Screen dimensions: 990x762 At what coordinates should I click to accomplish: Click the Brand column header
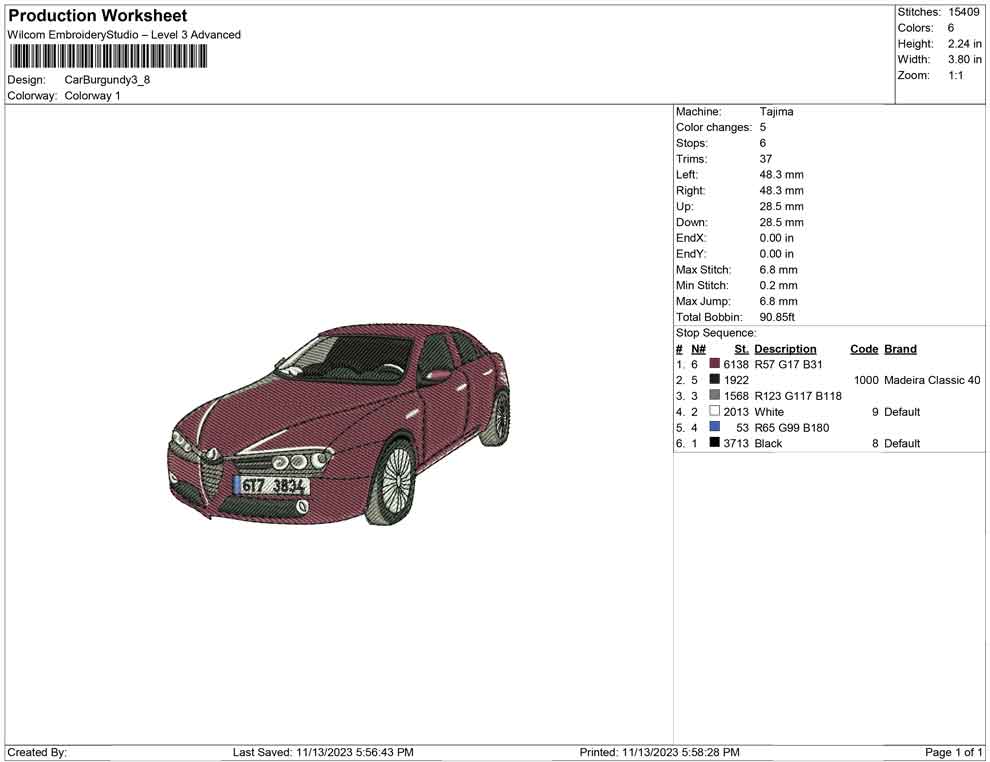pos(899,348)
